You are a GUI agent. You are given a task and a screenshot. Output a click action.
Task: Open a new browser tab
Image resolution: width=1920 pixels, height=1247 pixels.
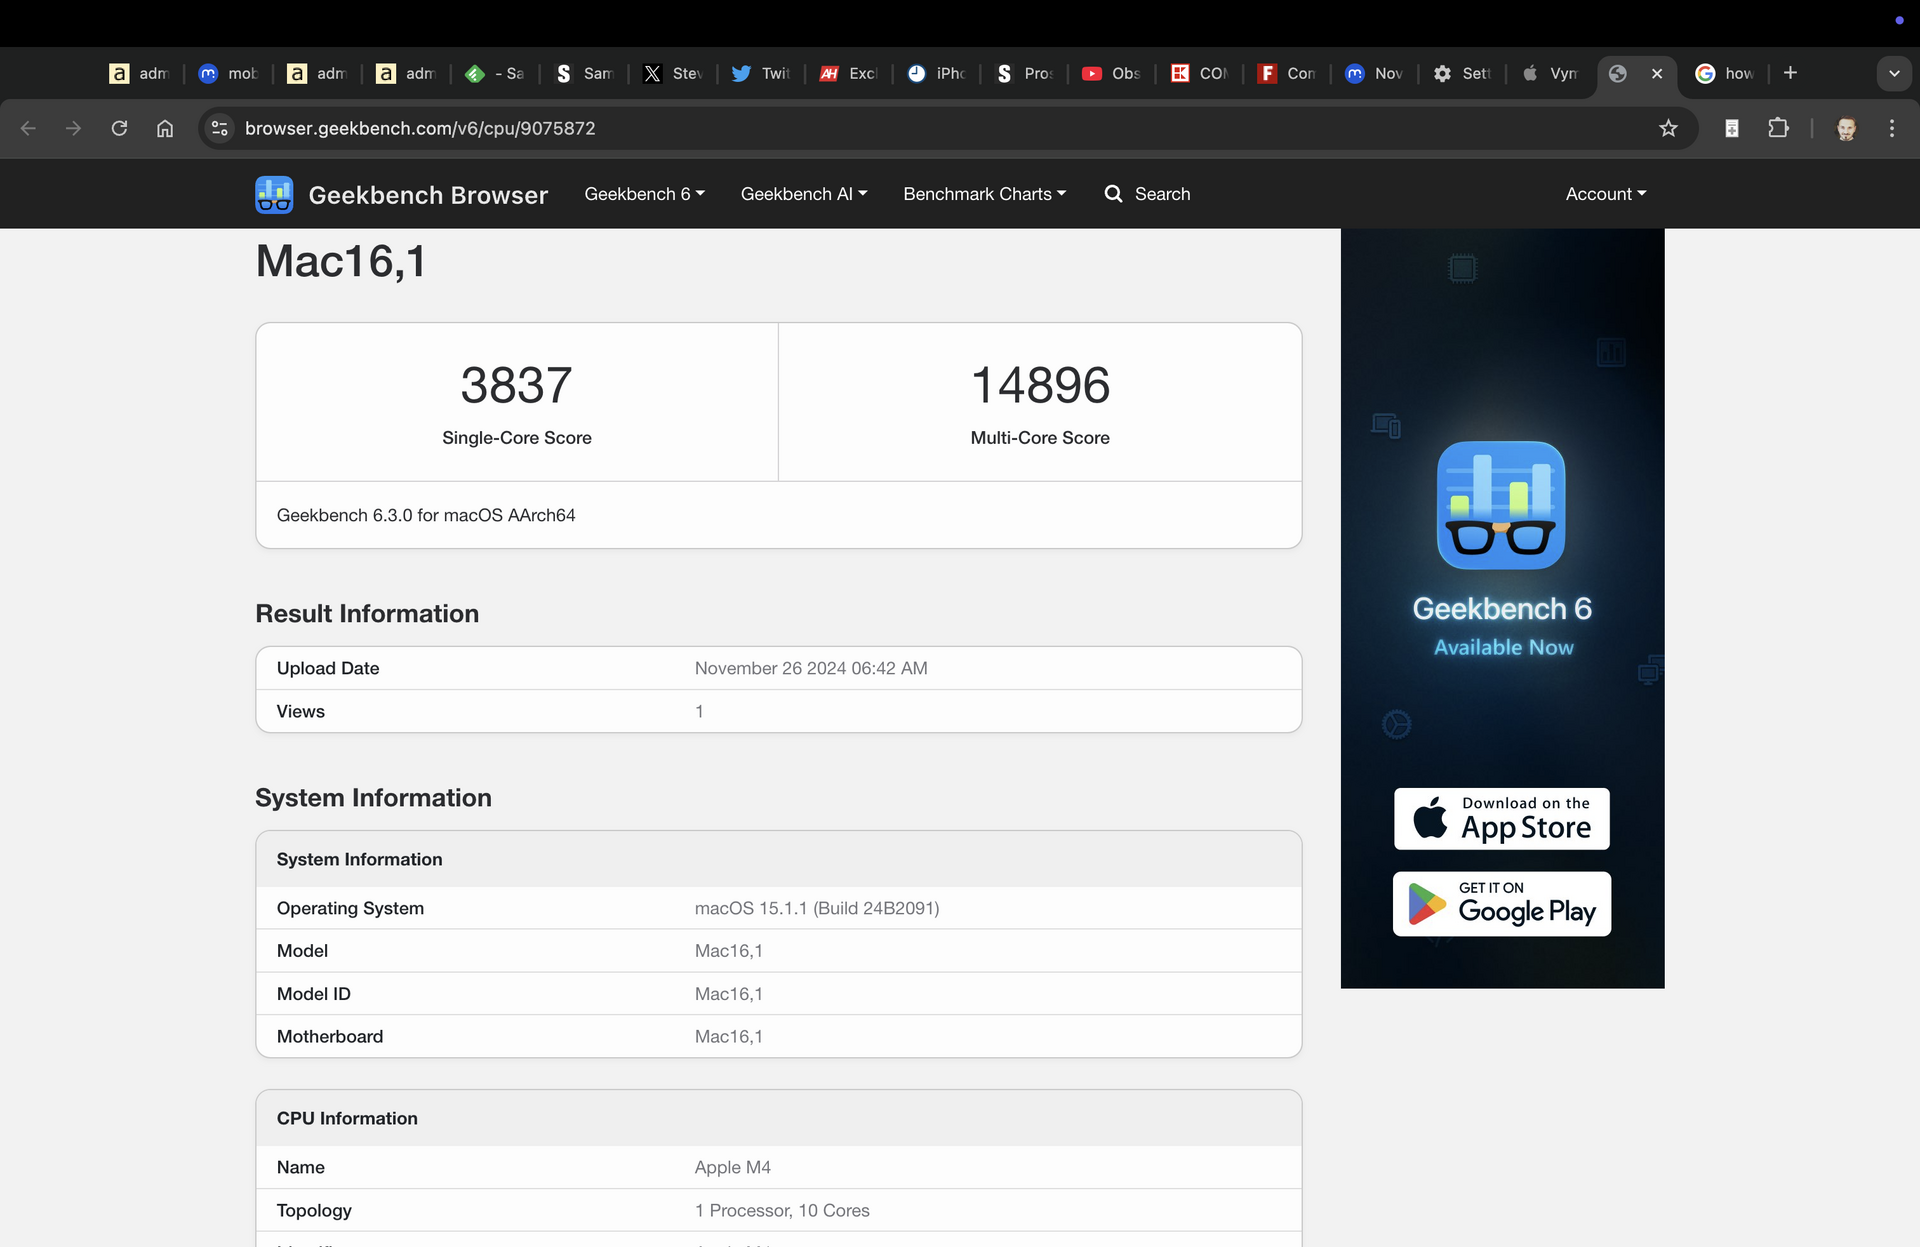click(x=1790, y=73)
